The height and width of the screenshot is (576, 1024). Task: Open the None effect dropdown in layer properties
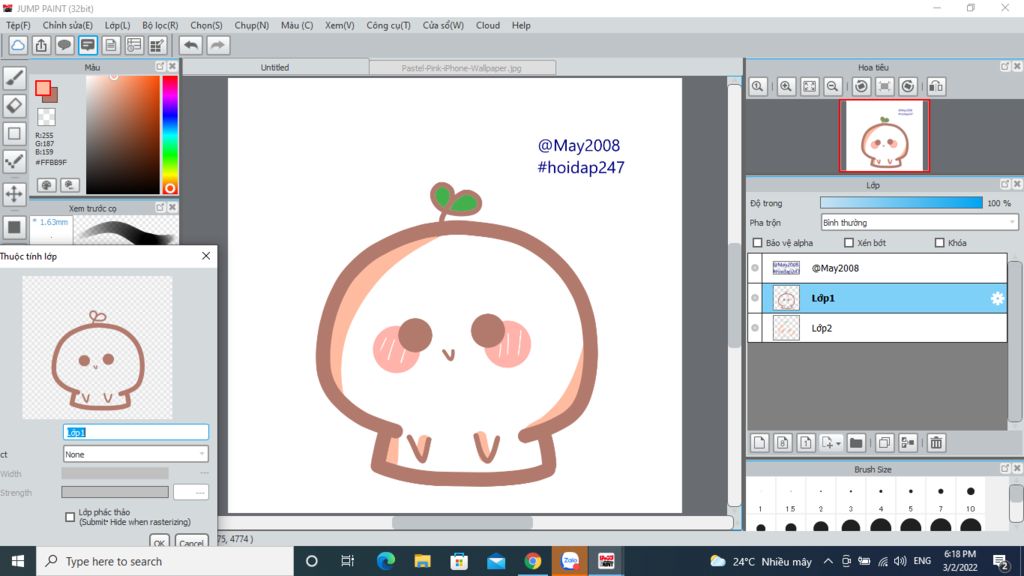(135, 454)
